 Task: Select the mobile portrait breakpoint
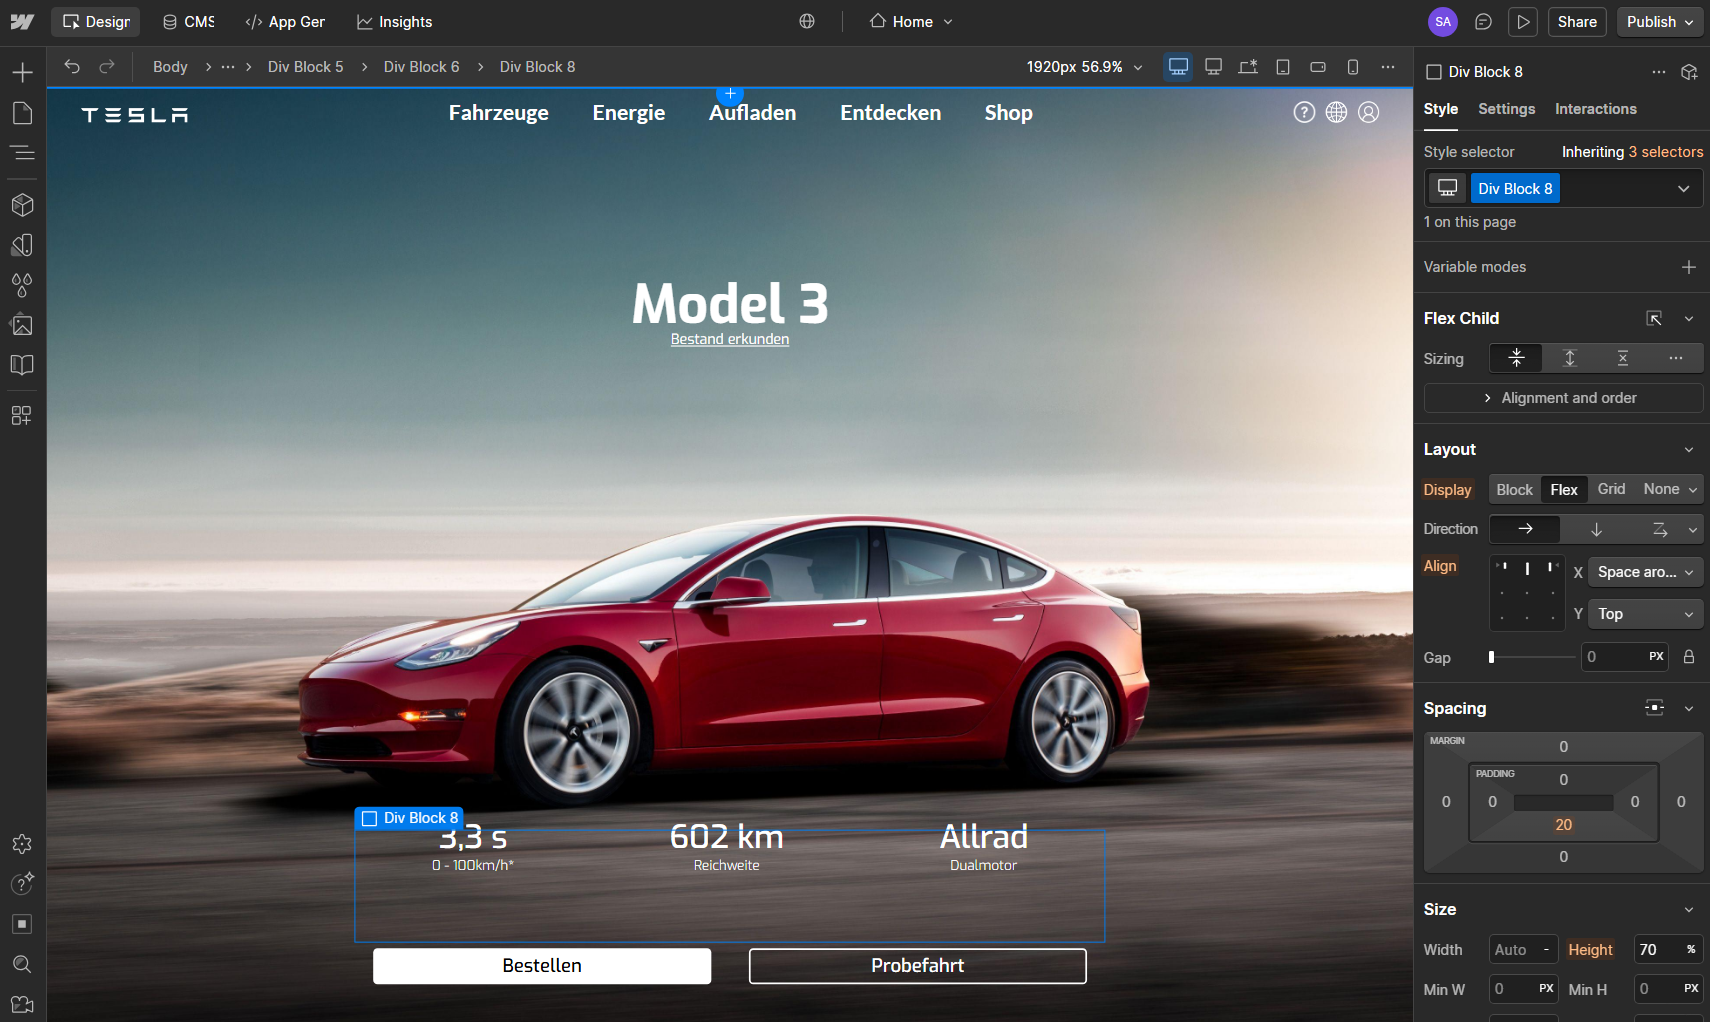pos(1352,67)
